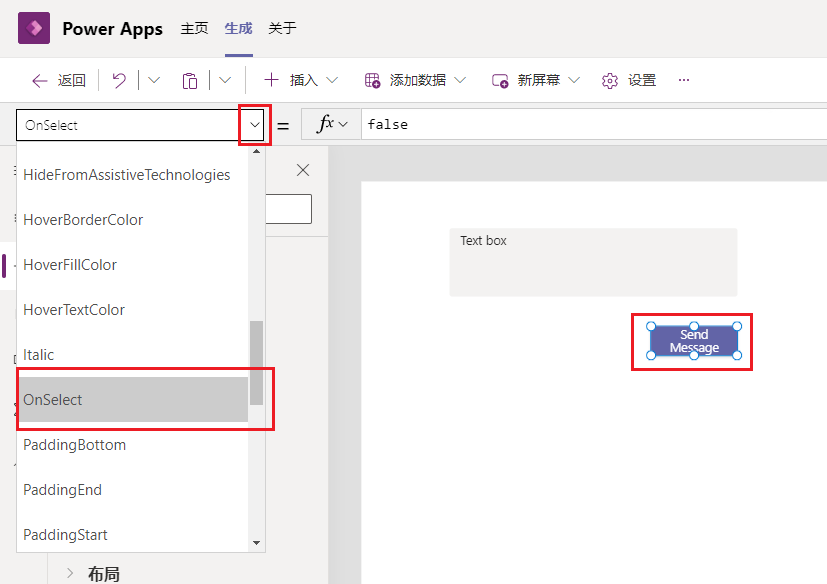Click the undo icon
The height and width of the screenshot is (584, 827).
(119, 80)
